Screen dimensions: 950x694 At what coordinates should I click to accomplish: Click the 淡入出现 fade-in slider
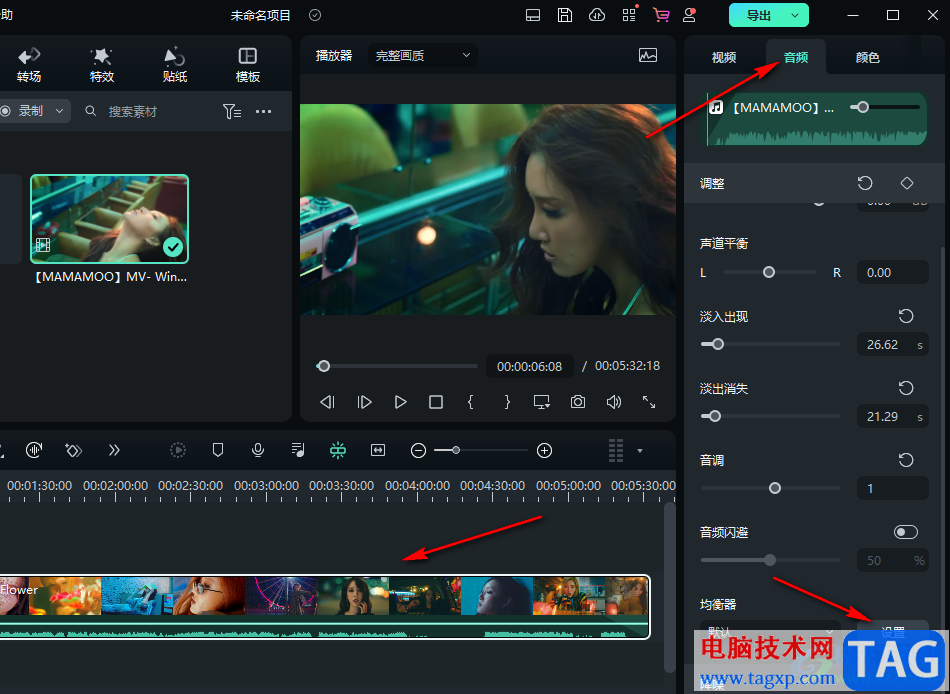(770, 344)
